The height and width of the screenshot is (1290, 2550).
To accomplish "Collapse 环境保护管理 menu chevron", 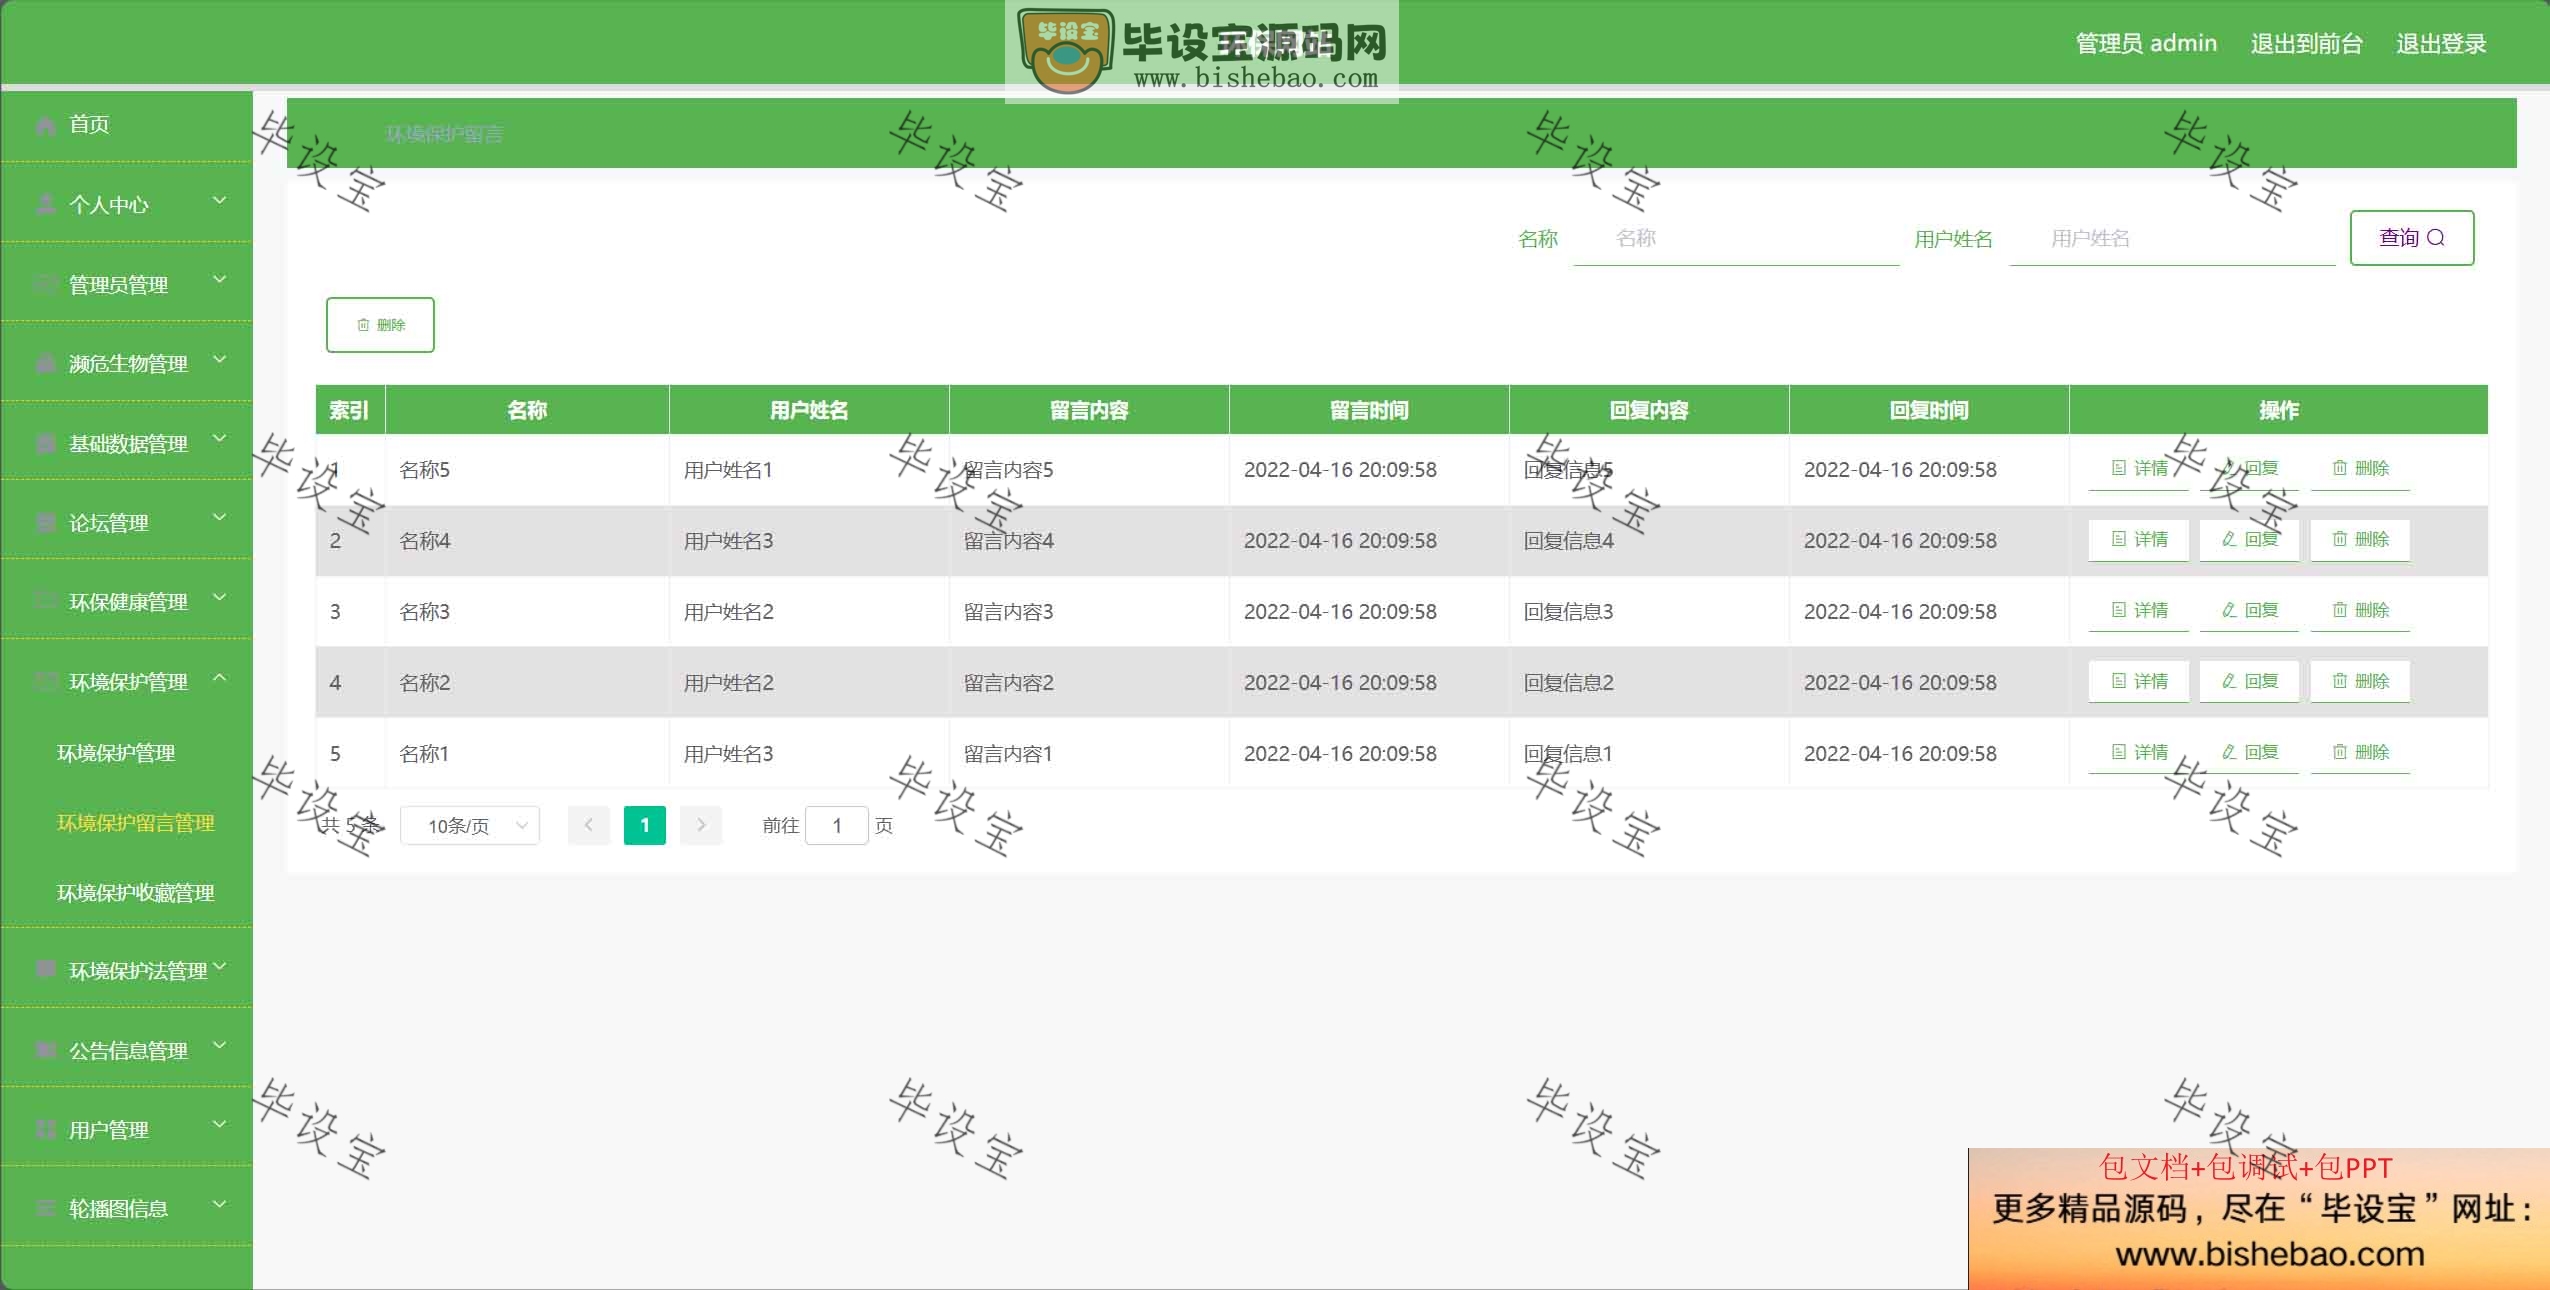I will (220, 678).
